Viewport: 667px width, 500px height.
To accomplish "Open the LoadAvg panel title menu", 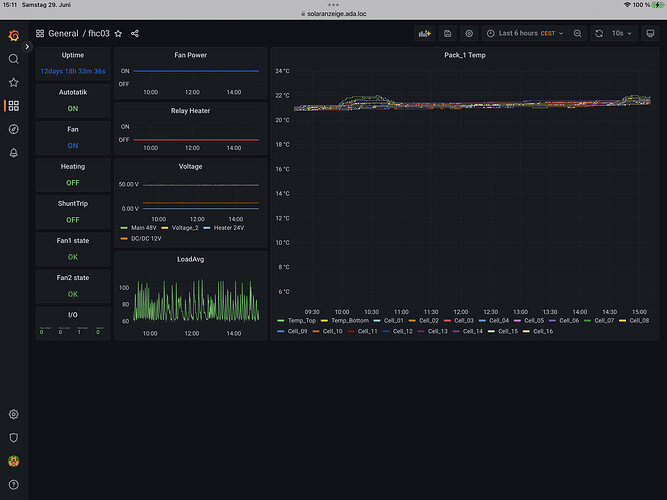I will click(190, 259).
